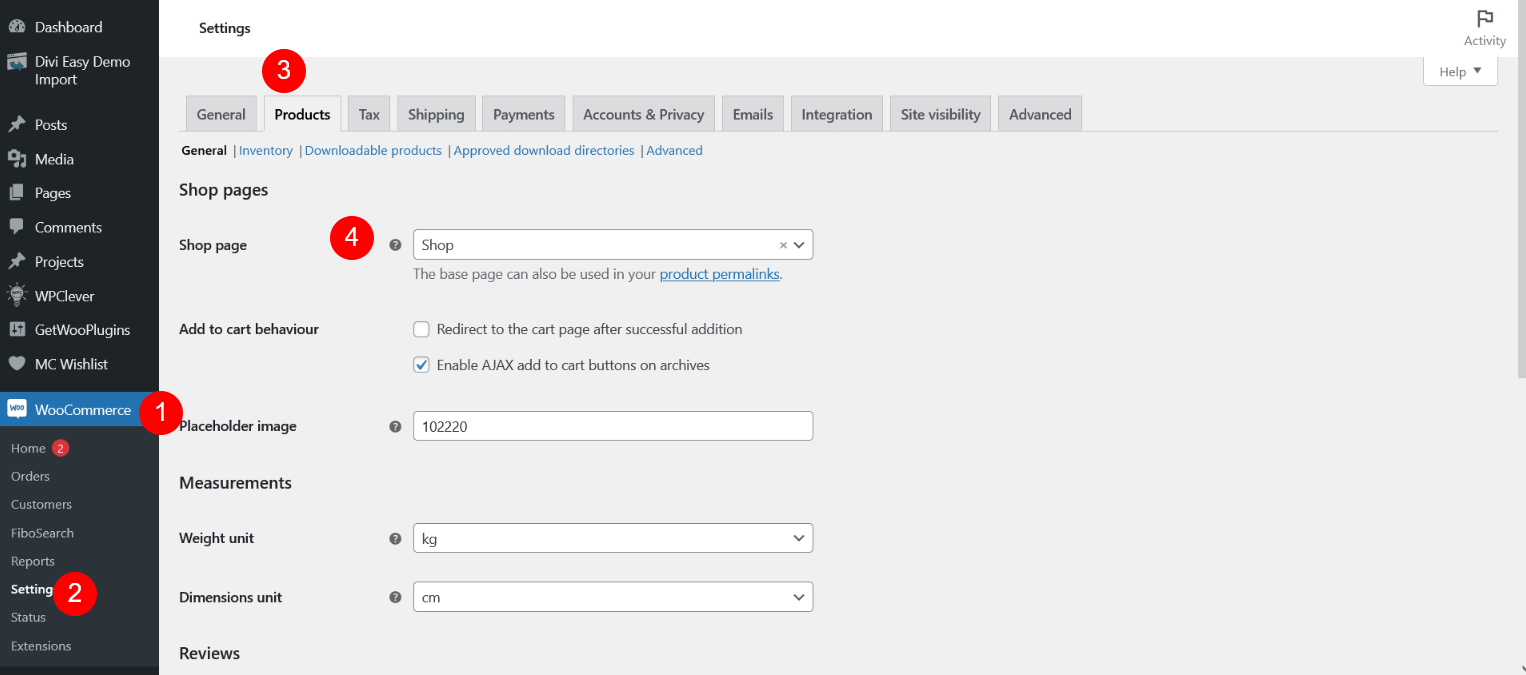Screen dimensions: 1526x675
Task: Open FiboSearch in WooCommerce submenu
Action: pos(42,533)
